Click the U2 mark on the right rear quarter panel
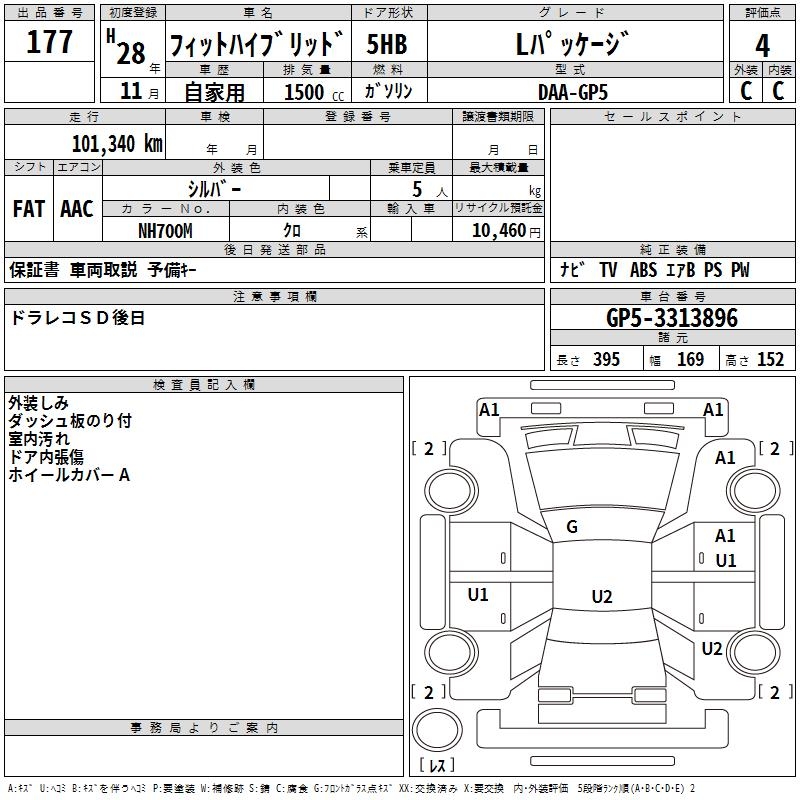 point(712,648)
